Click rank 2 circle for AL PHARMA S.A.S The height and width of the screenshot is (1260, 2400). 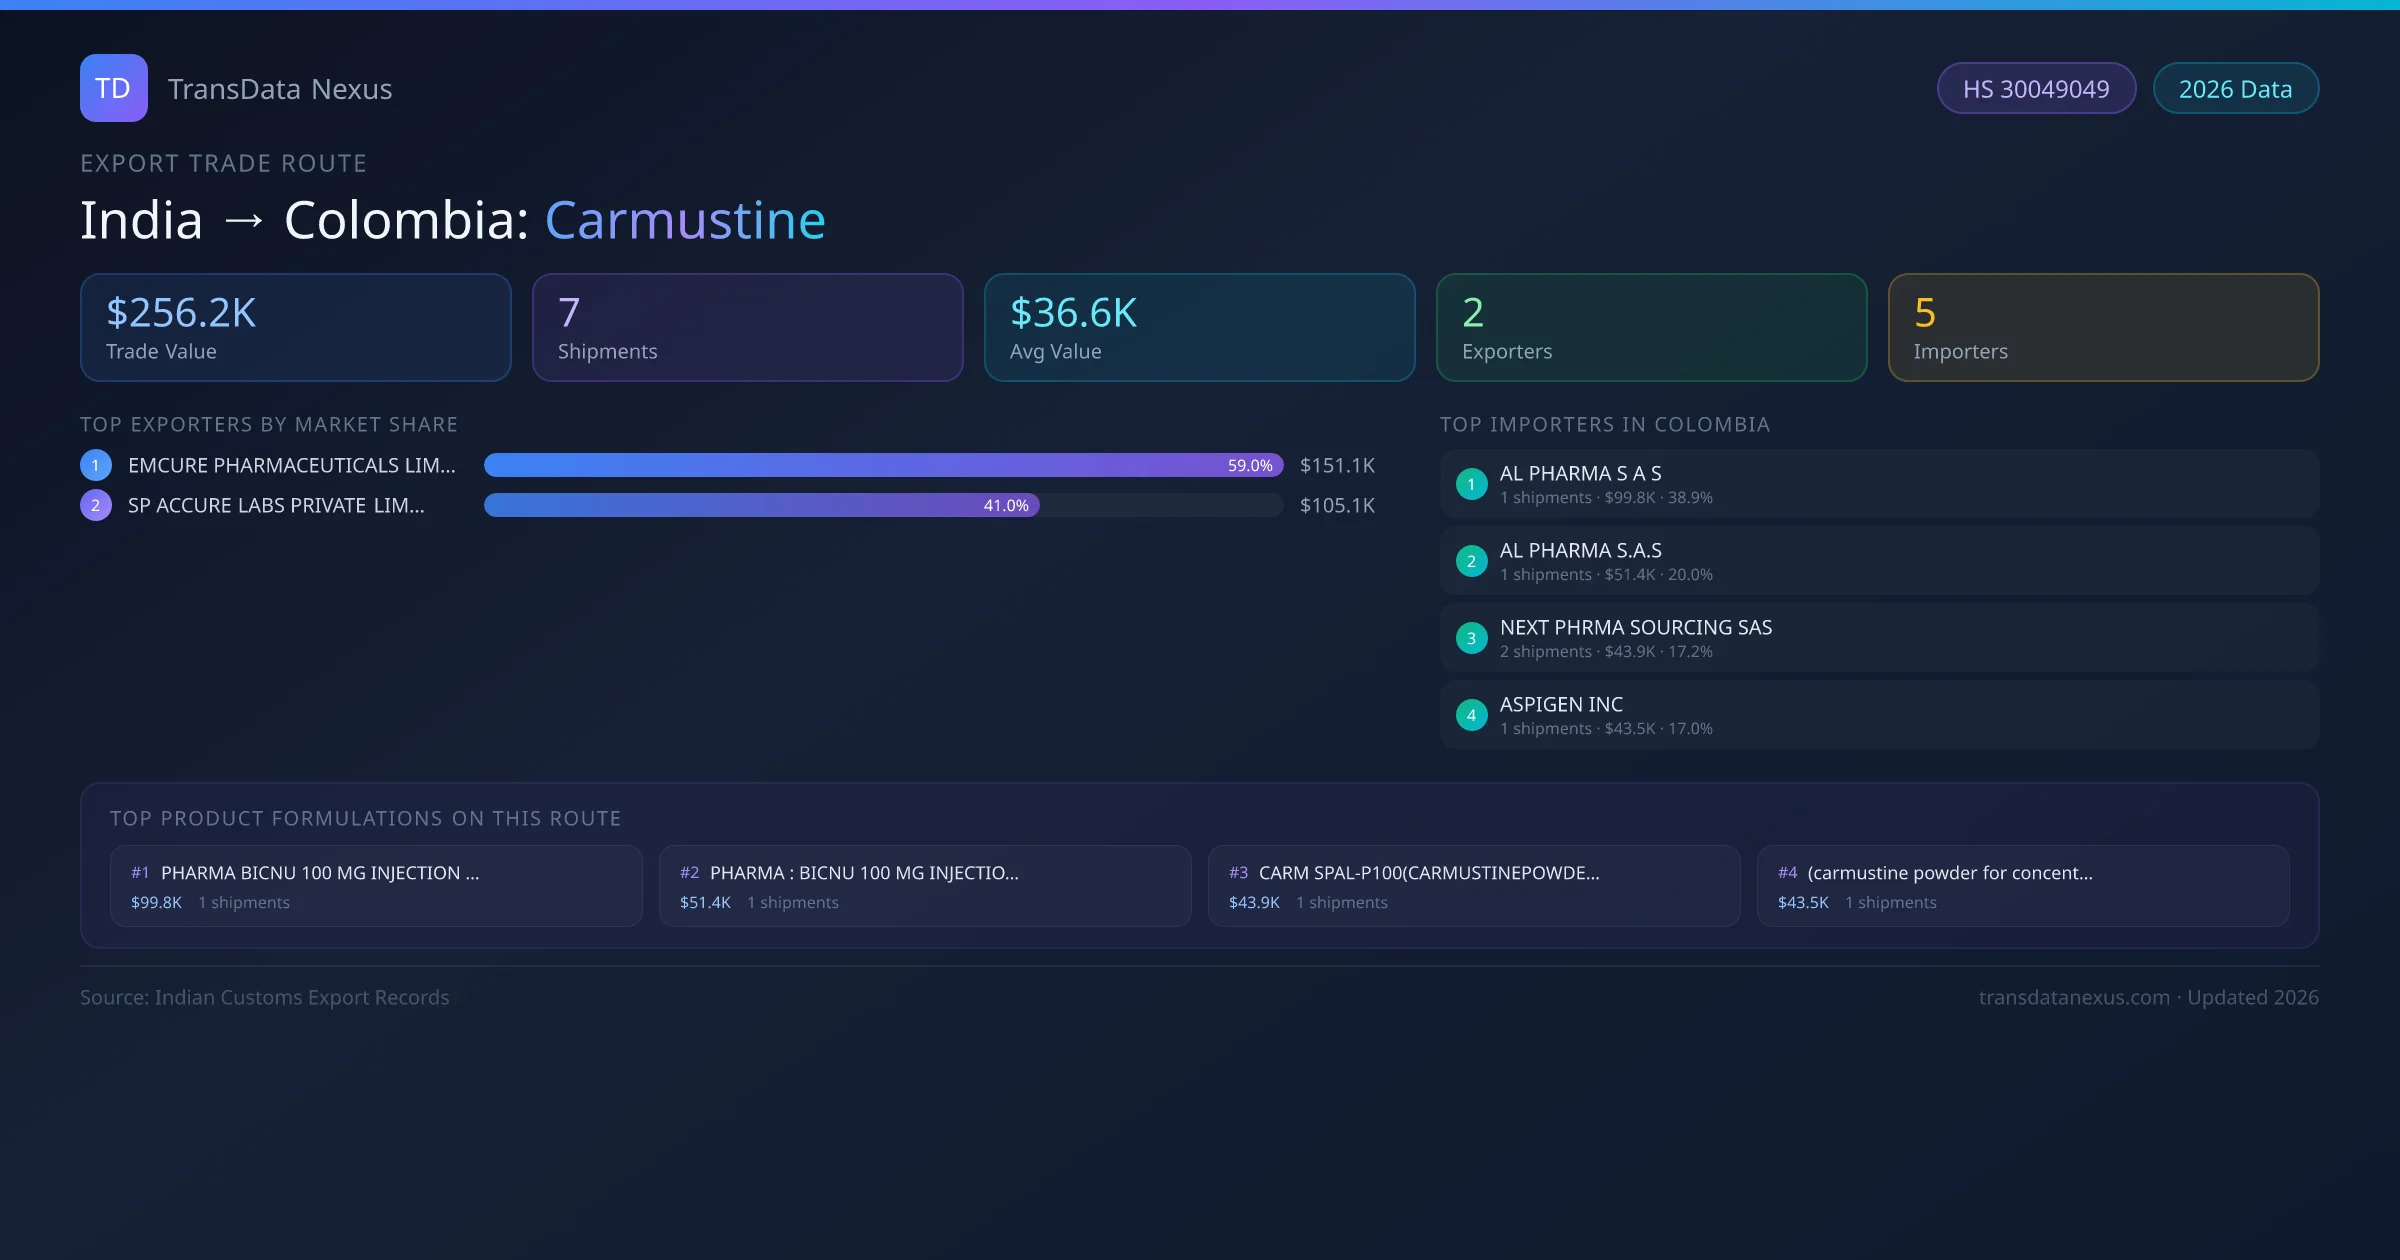(1471, 561)
